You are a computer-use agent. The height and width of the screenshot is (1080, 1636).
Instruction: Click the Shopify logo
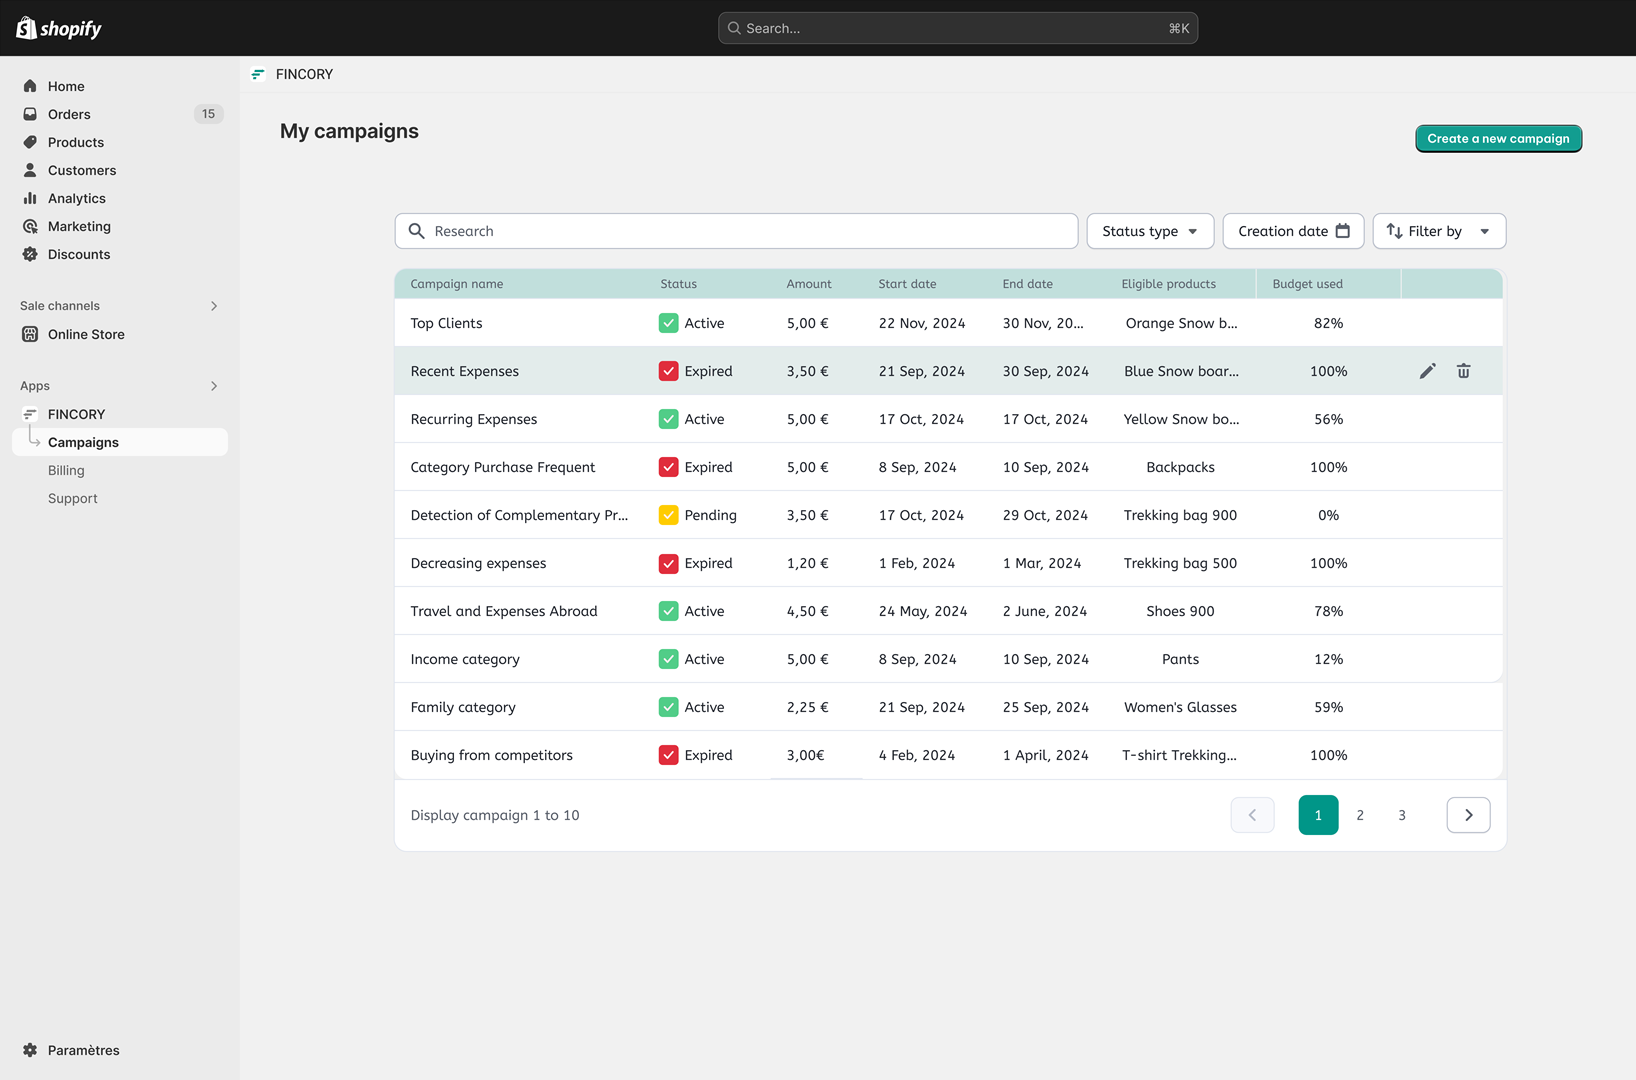[59, 28]
